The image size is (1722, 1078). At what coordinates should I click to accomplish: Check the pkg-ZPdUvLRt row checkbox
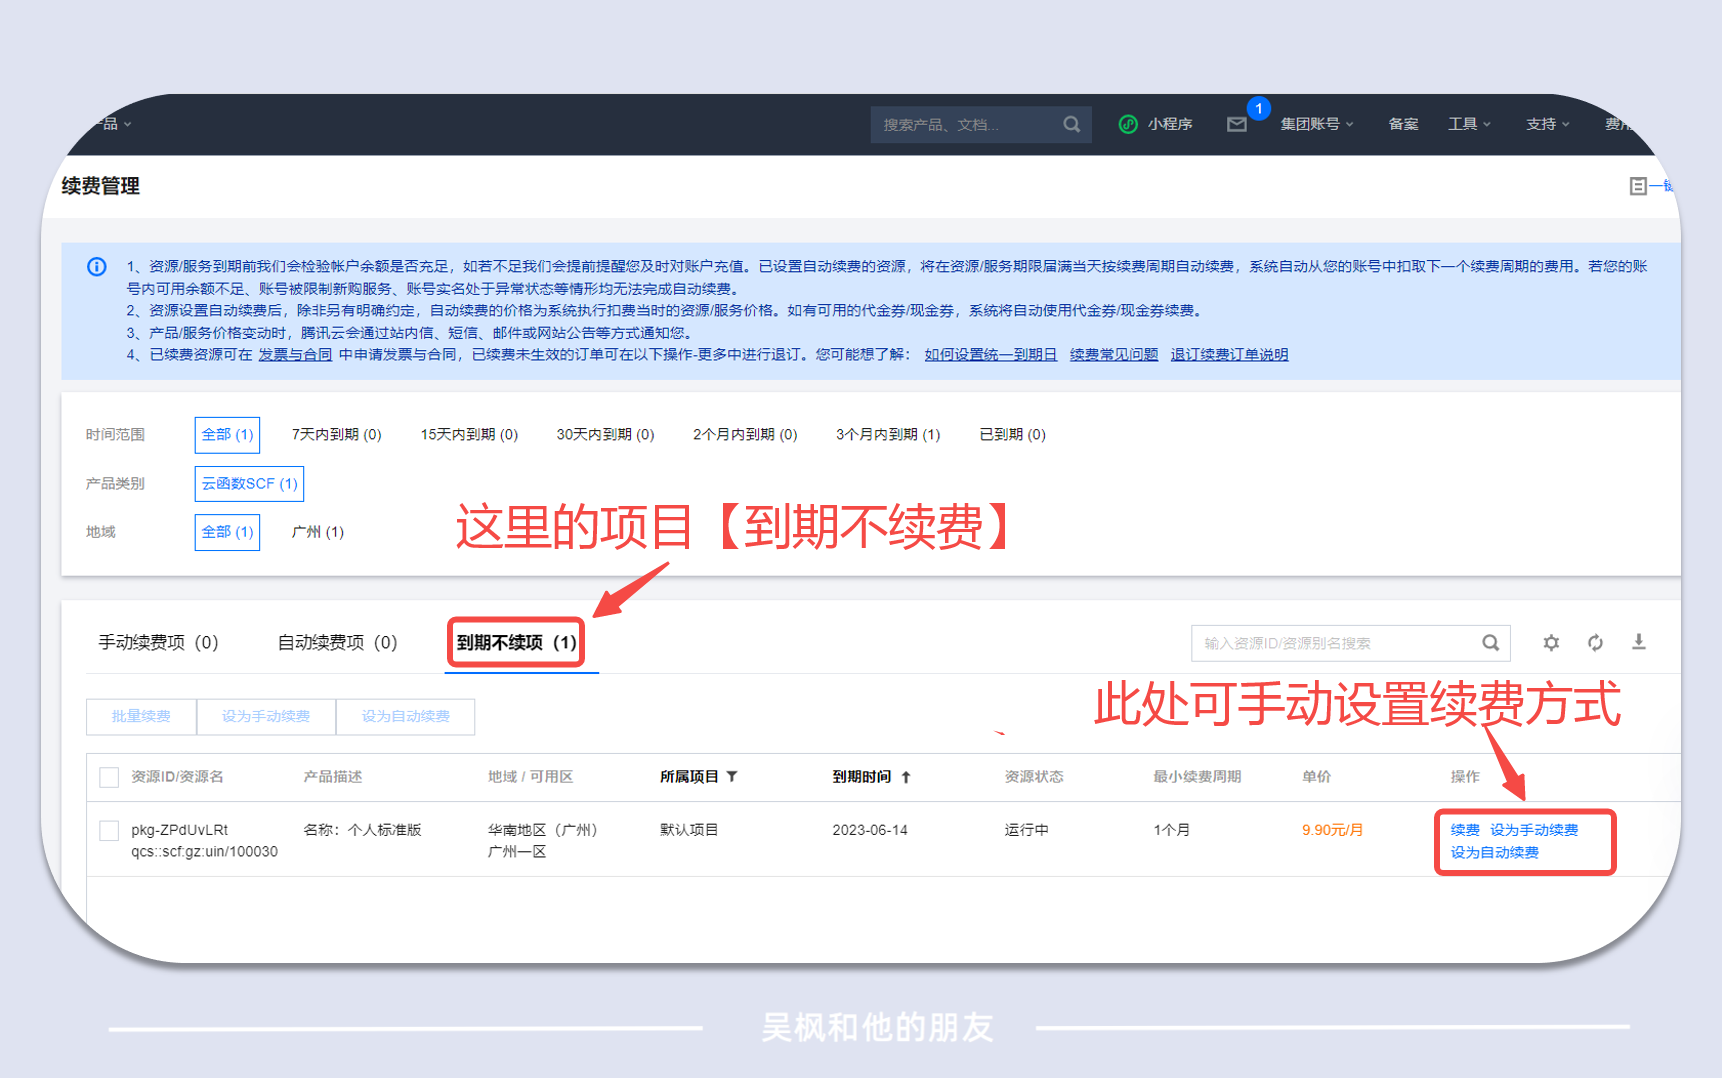[x=110, y=830]
